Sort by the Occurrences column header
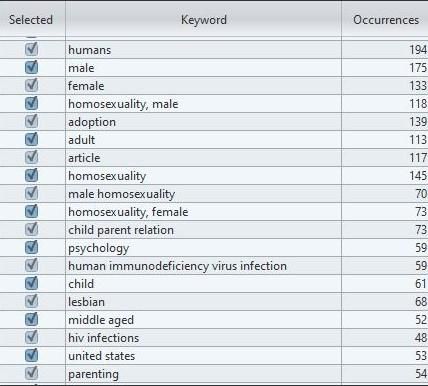 point(385,19)
